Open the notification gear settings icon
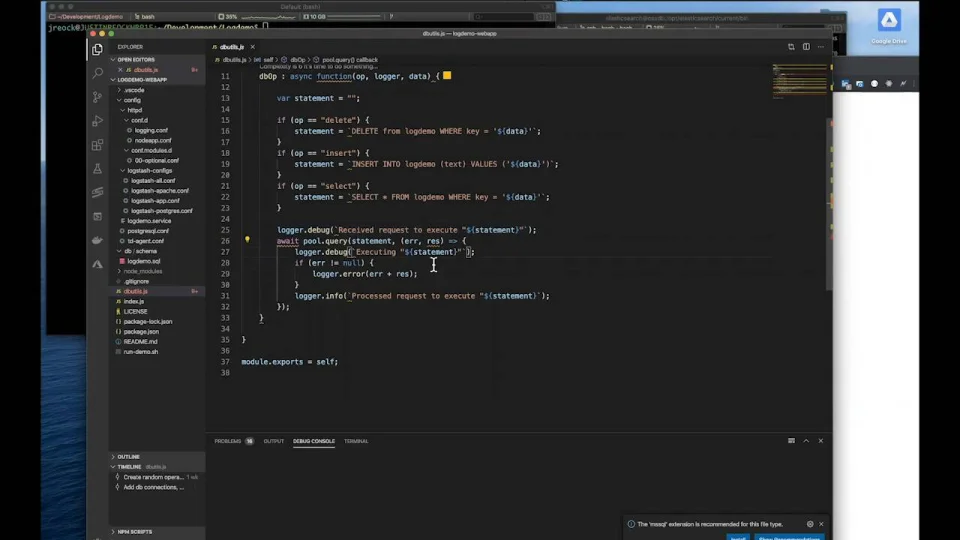 (810, 524)
